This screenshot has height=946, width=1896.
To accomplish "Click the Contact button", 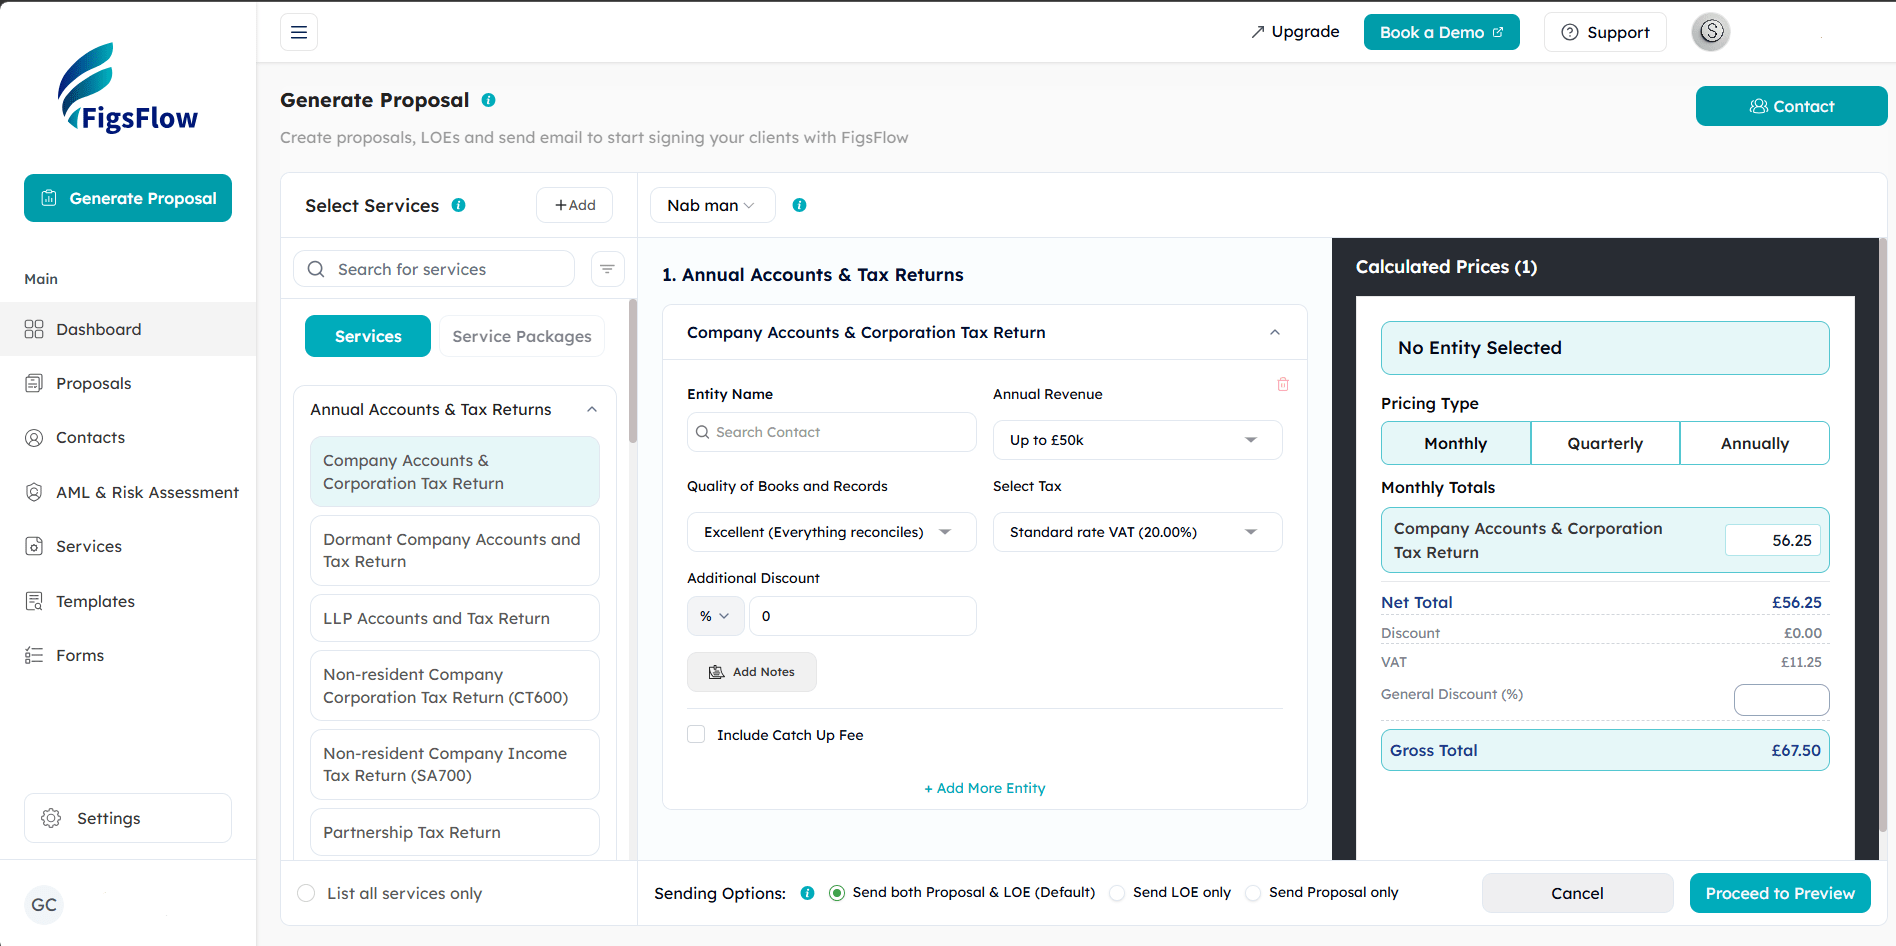I will 1791,106.
